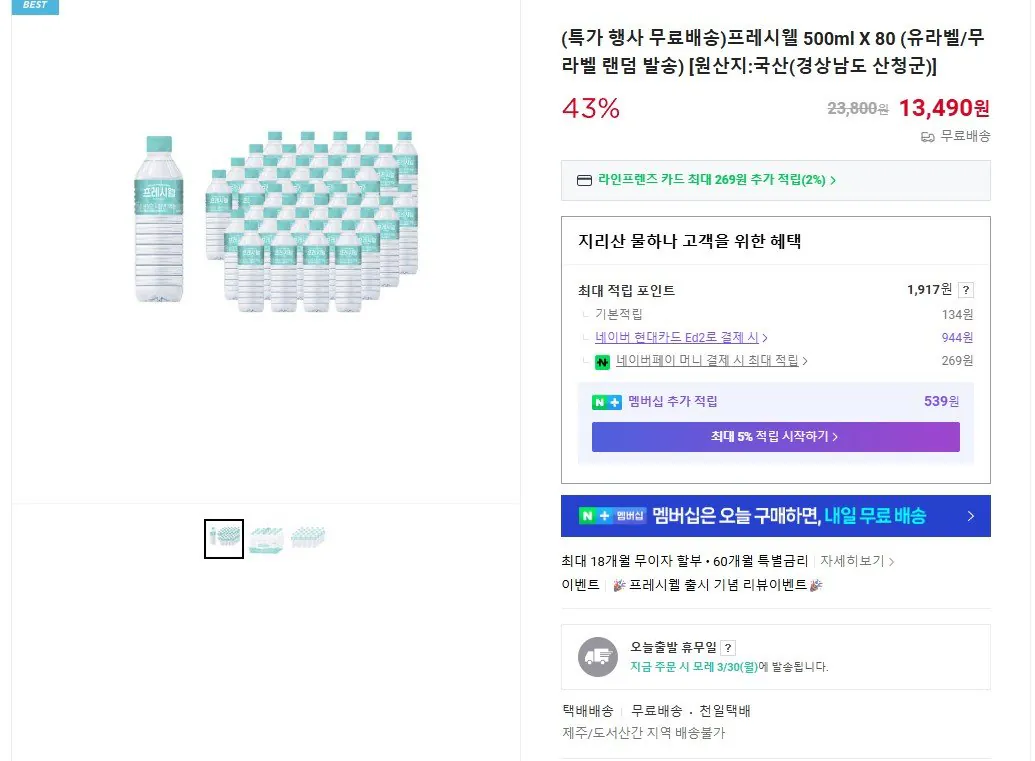Select the first product thumbnail below the image
The height and width of the screenshot is (761, 1035).
pyautogui.click(x=224, y=538)
